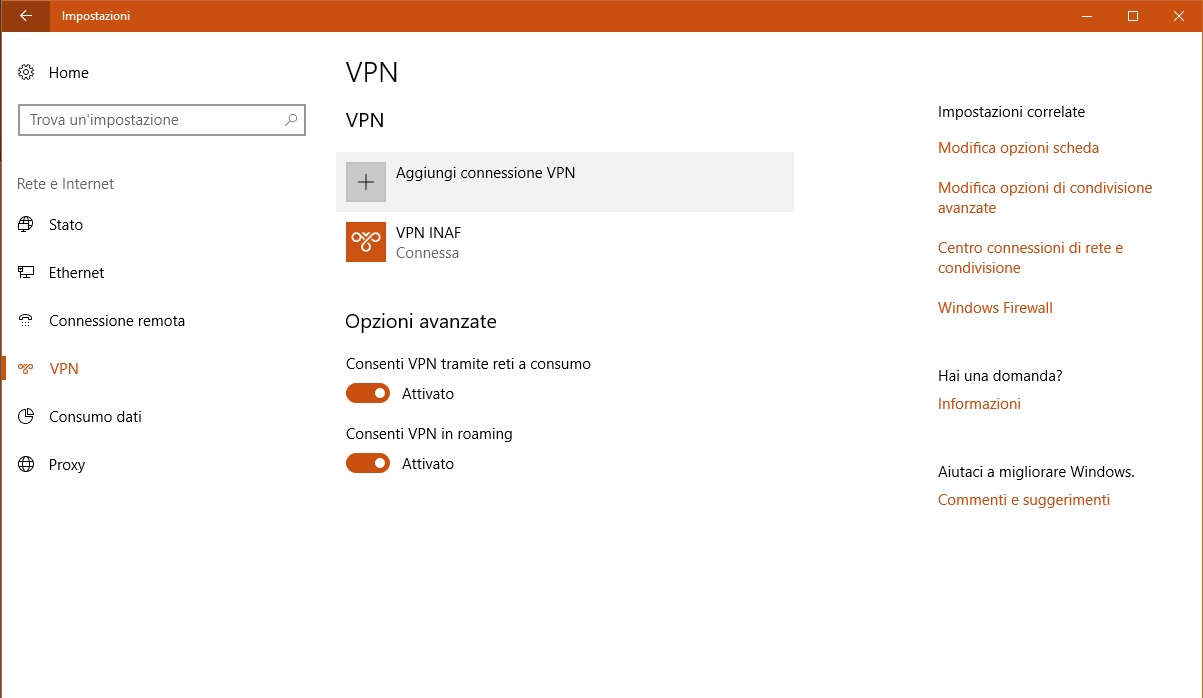The width and height of the screenshot is (1203, 698).
Task: Open Connessione remota via its dial-up icon
Action: [26, 320]
